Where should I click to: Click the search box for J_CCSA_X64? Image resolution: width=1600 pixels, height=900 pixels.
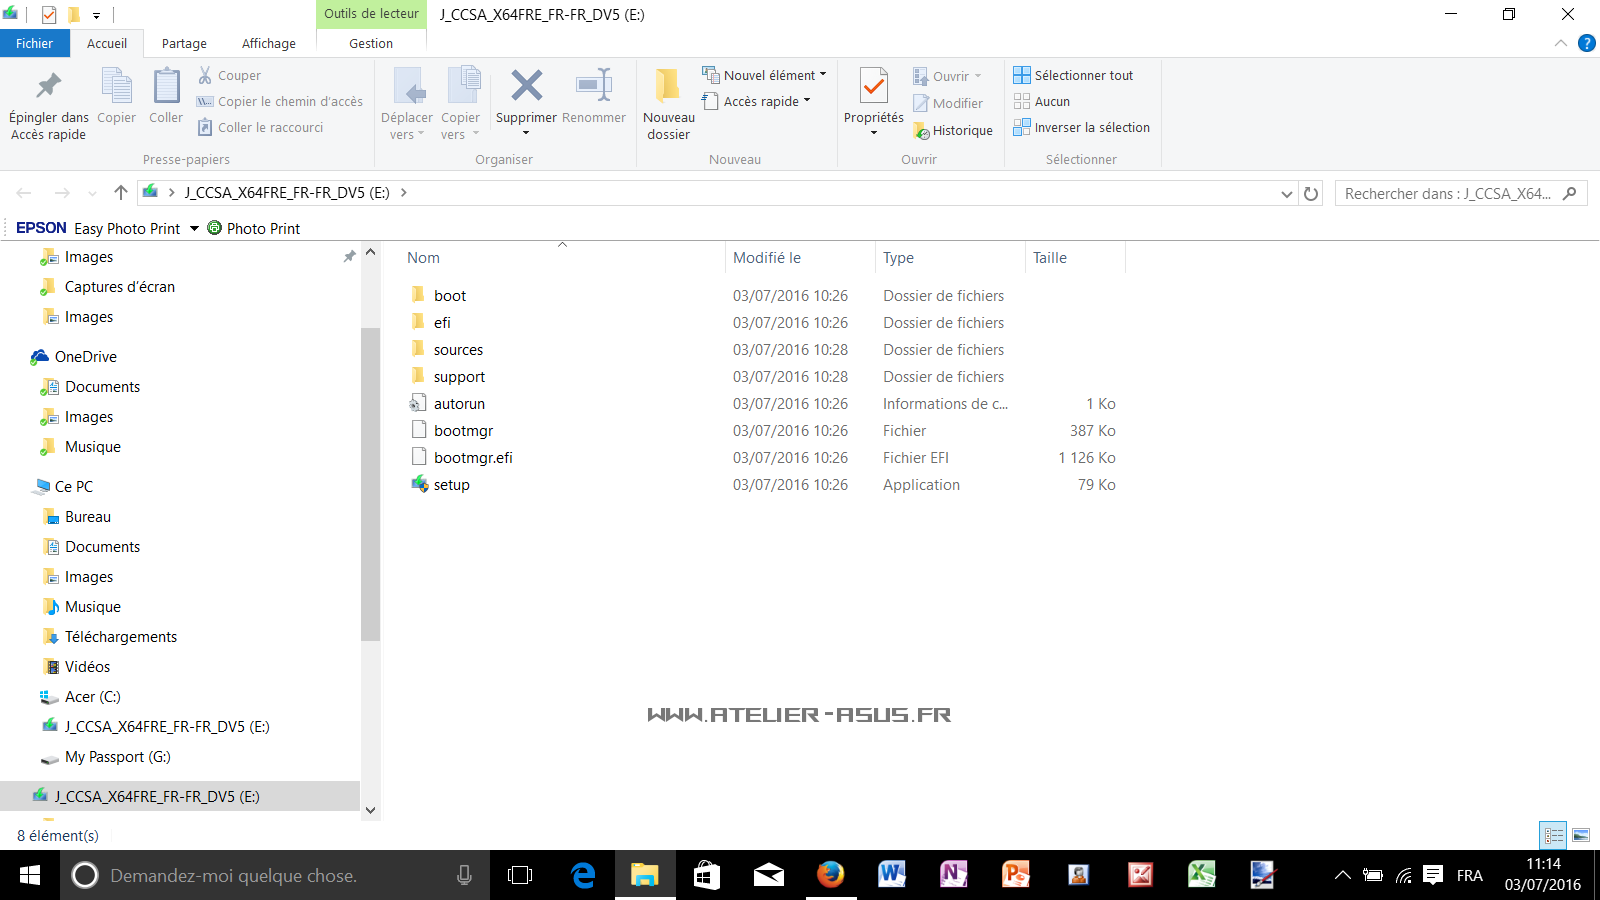pos(1448,194)
